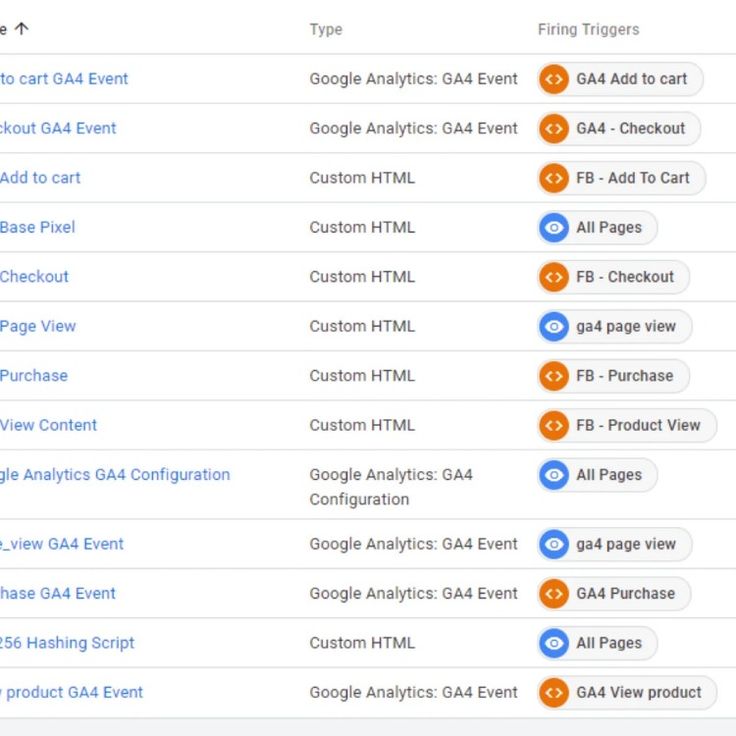This screenshot has height=736, width=736.
Task: Click orange custom event icon of FB - Purchase
Action: pos(554,376)
